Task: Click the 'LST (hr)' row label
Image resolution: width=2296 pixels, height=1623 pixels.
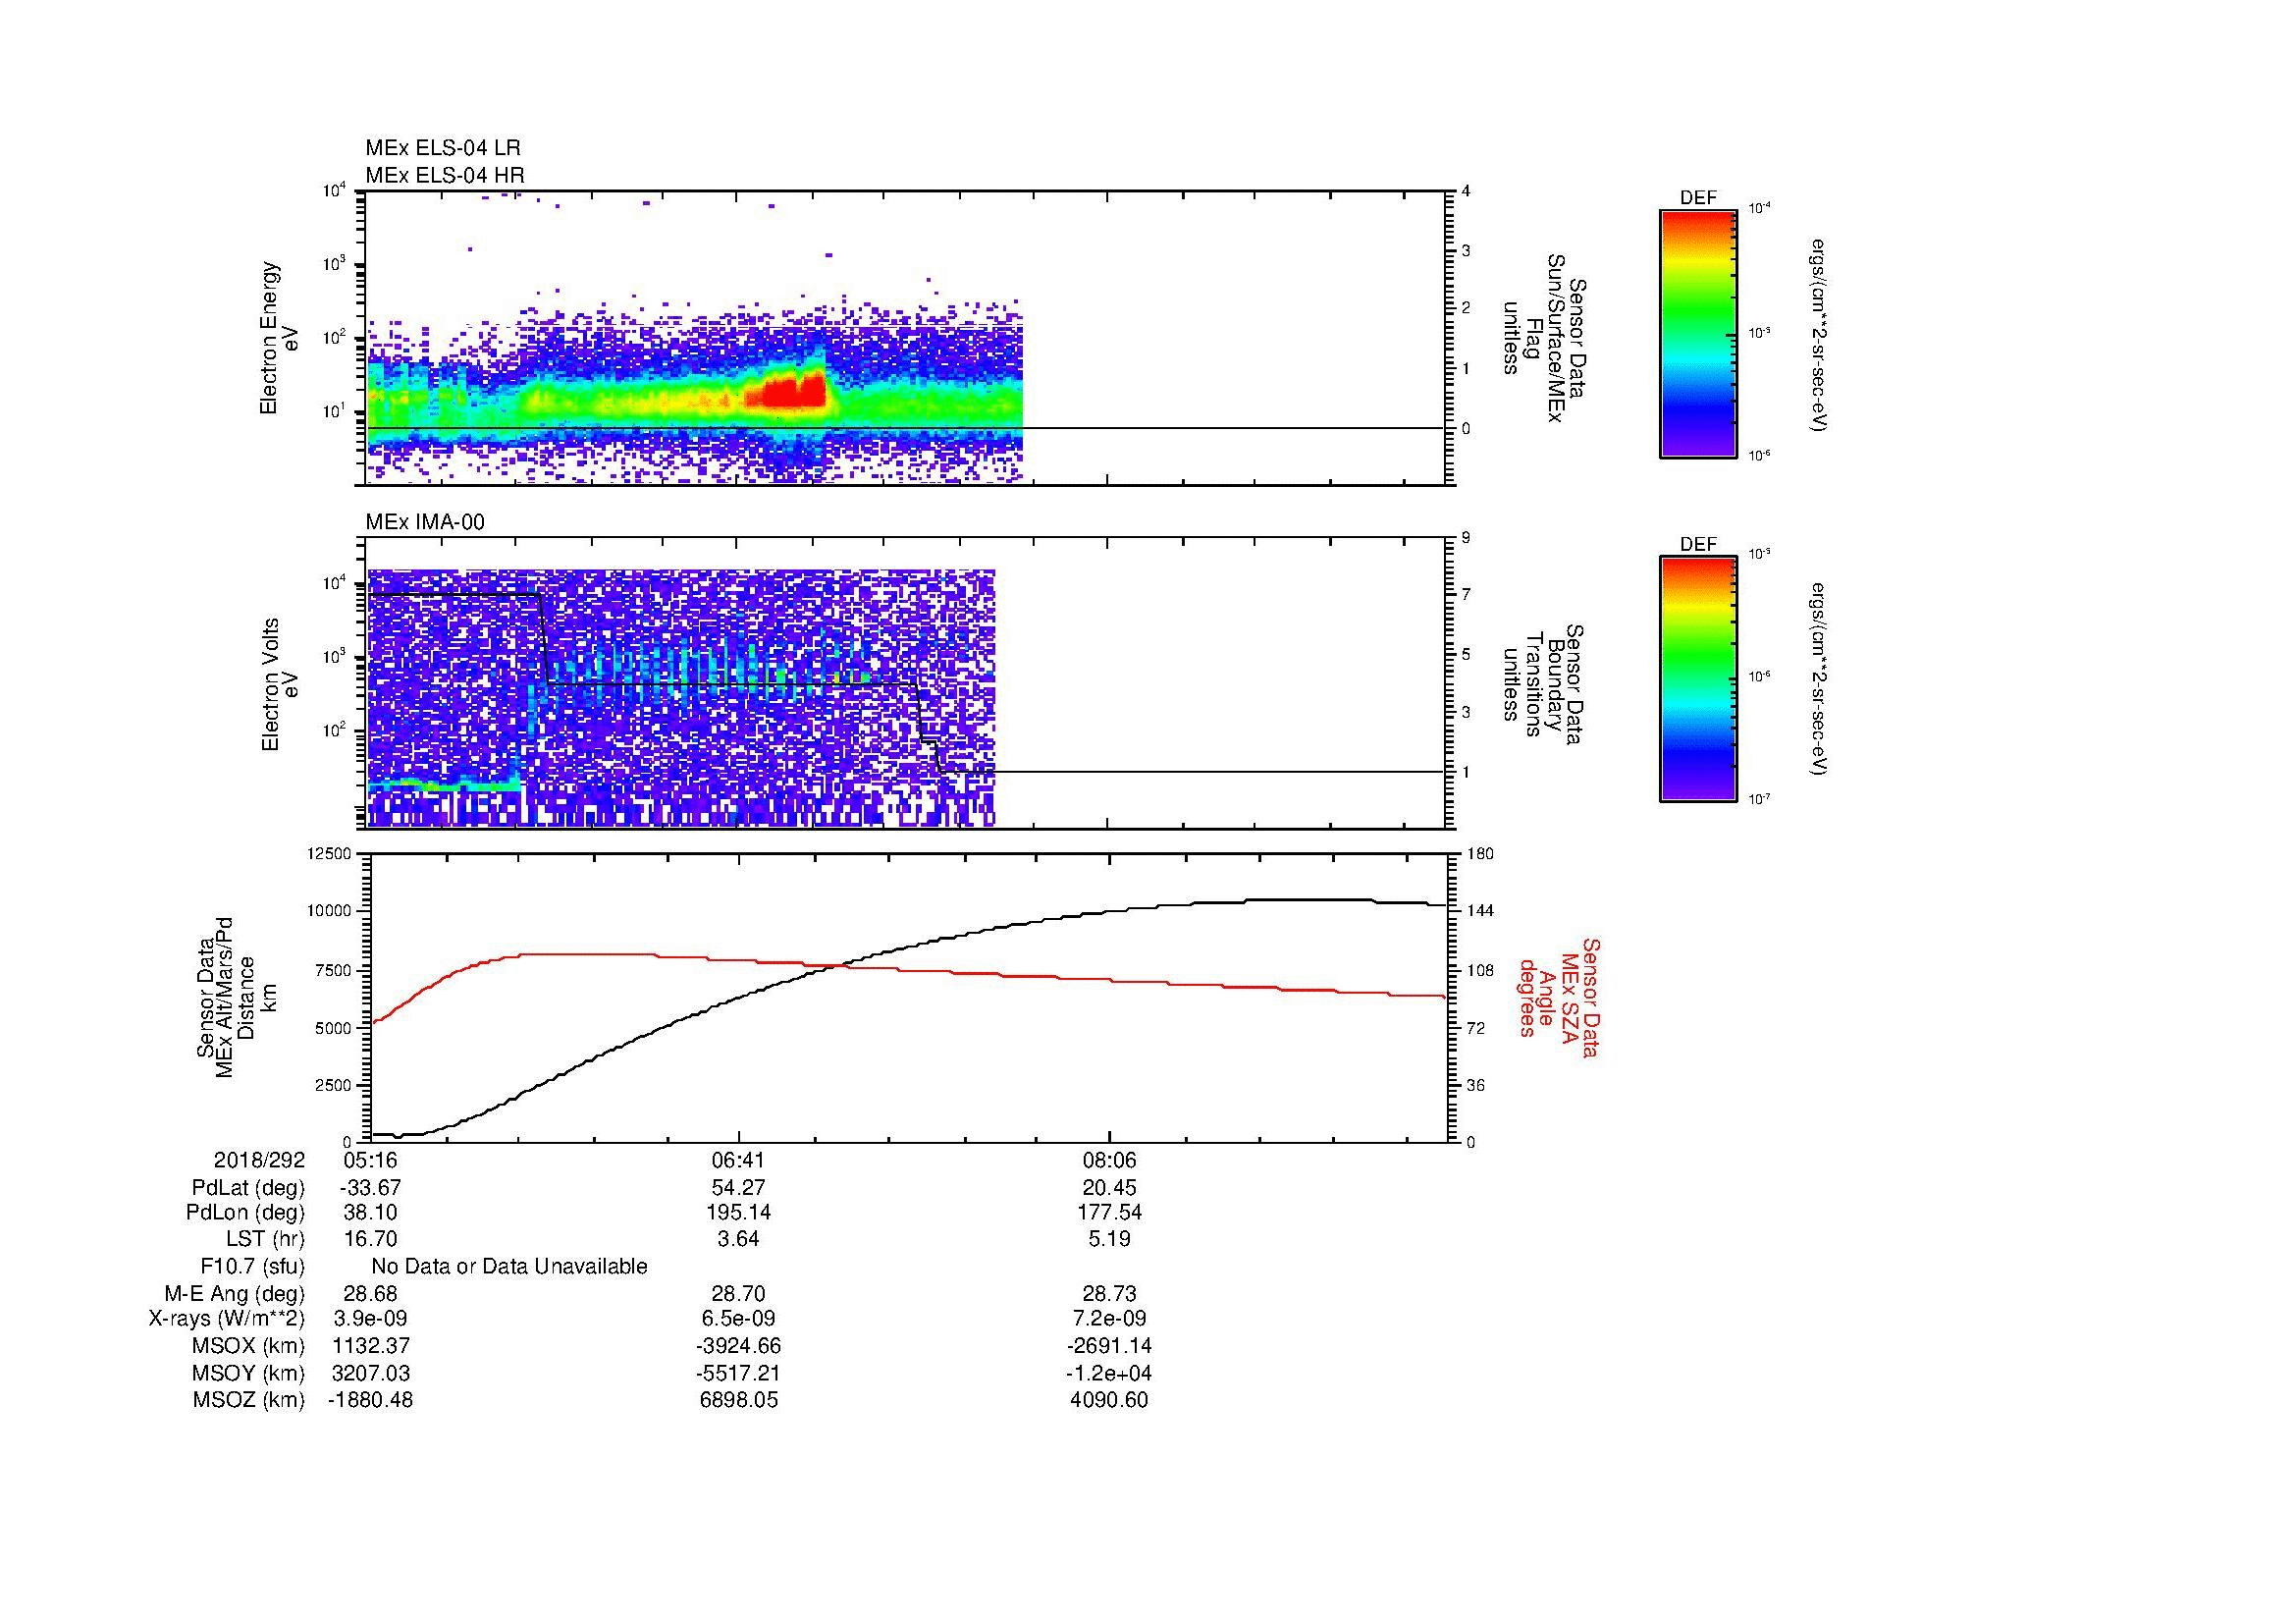Action: point(265,1239)
